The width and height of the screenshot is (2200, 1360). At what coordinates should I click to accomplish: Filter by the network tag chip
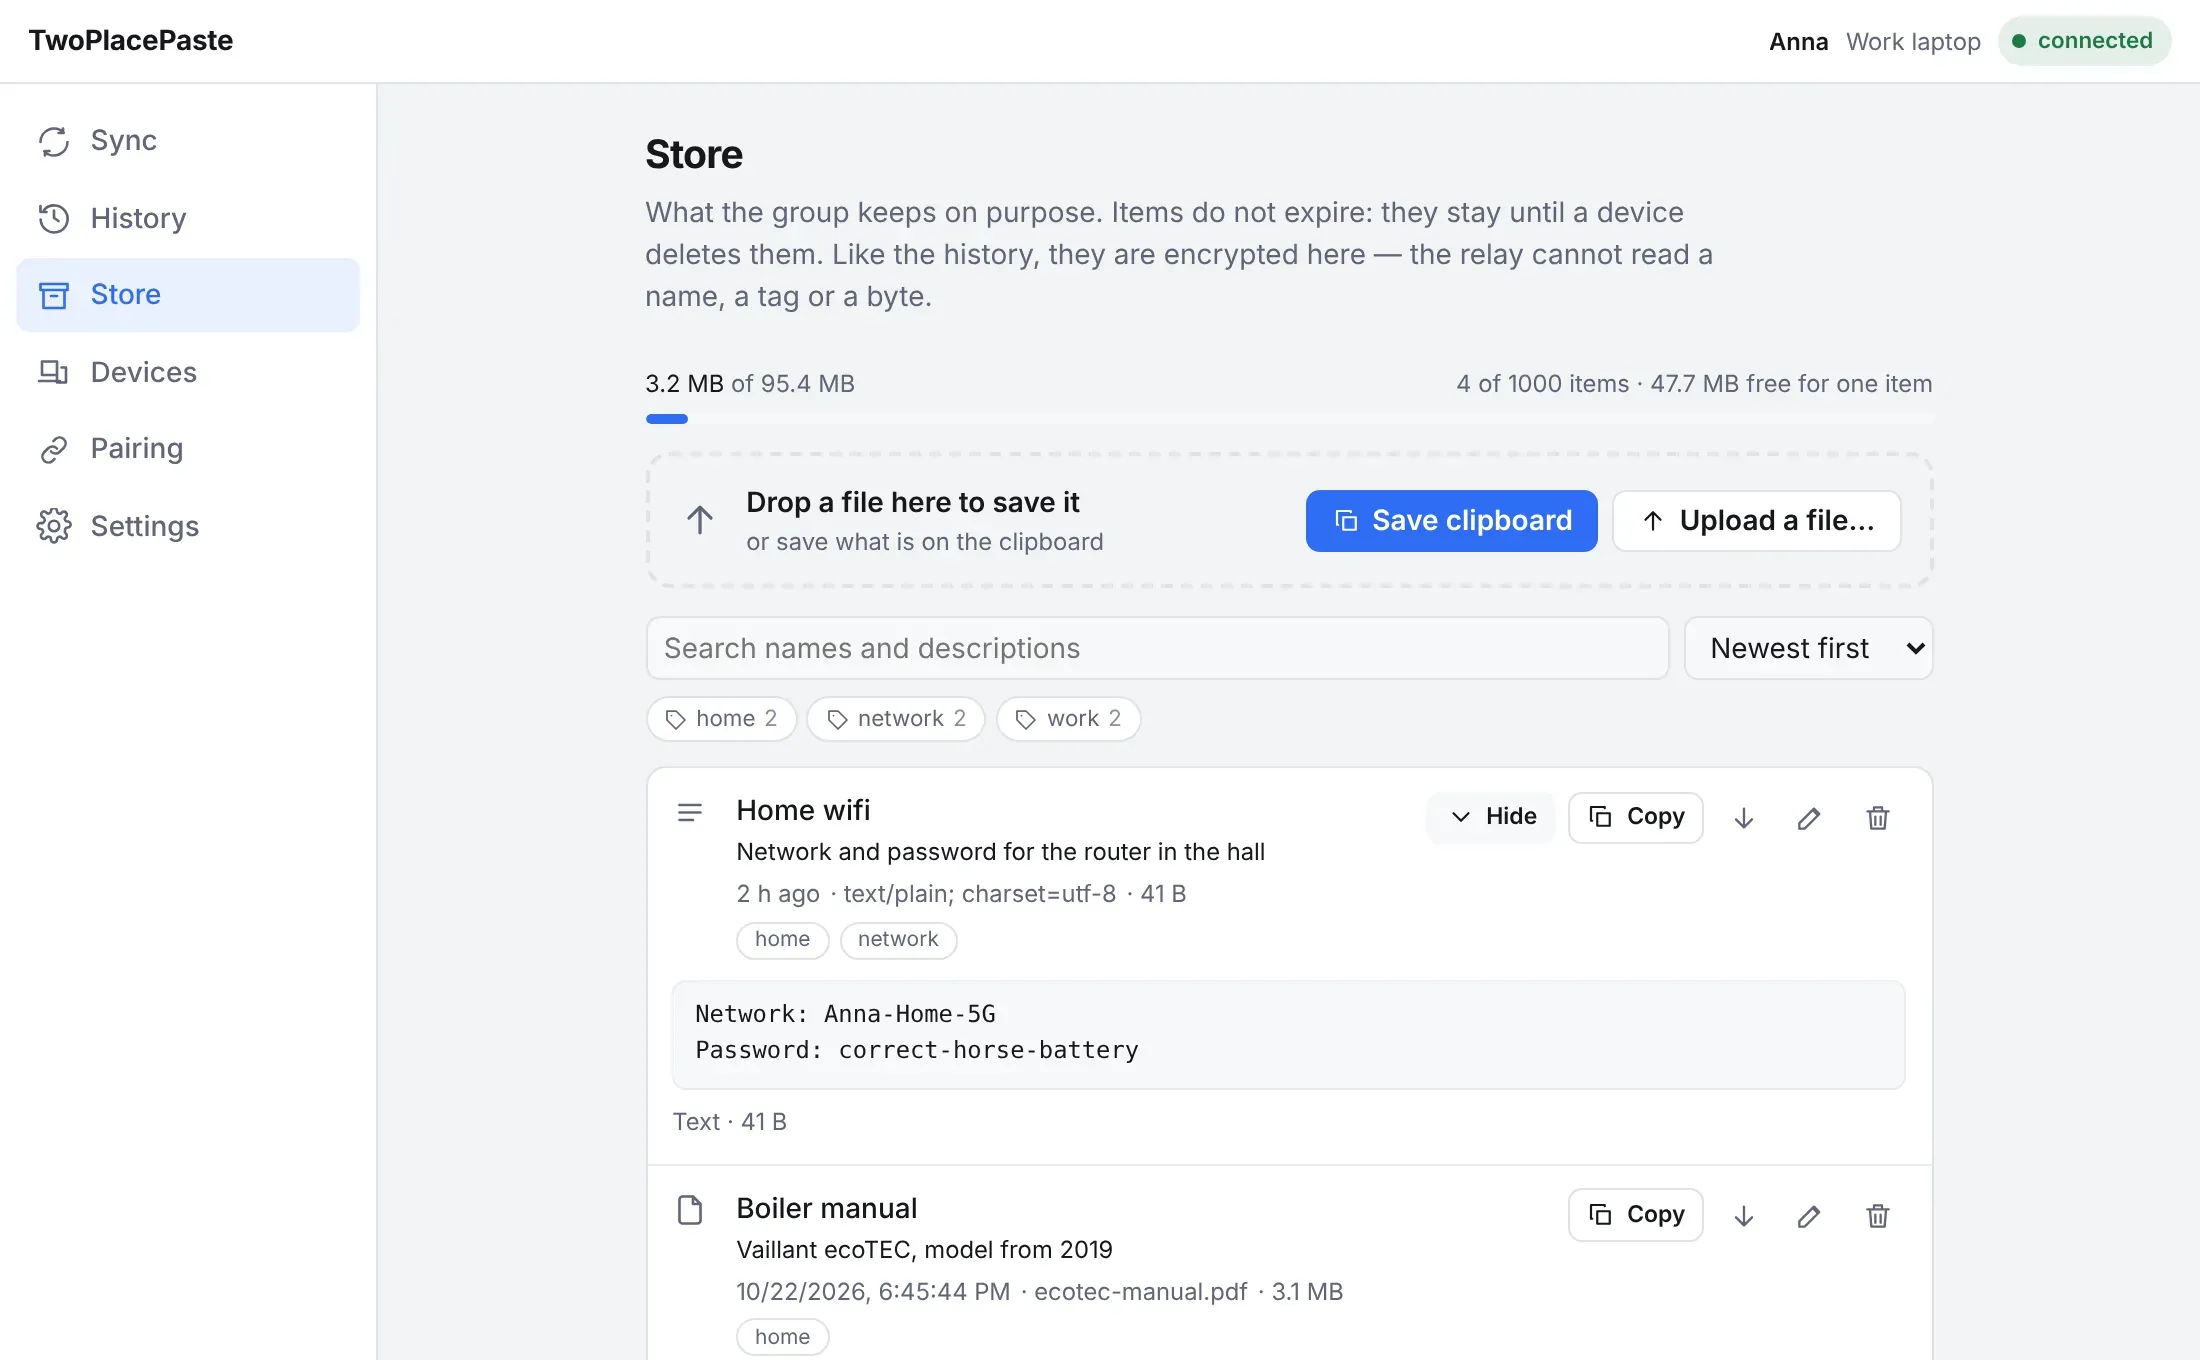[x=896, y=719]
